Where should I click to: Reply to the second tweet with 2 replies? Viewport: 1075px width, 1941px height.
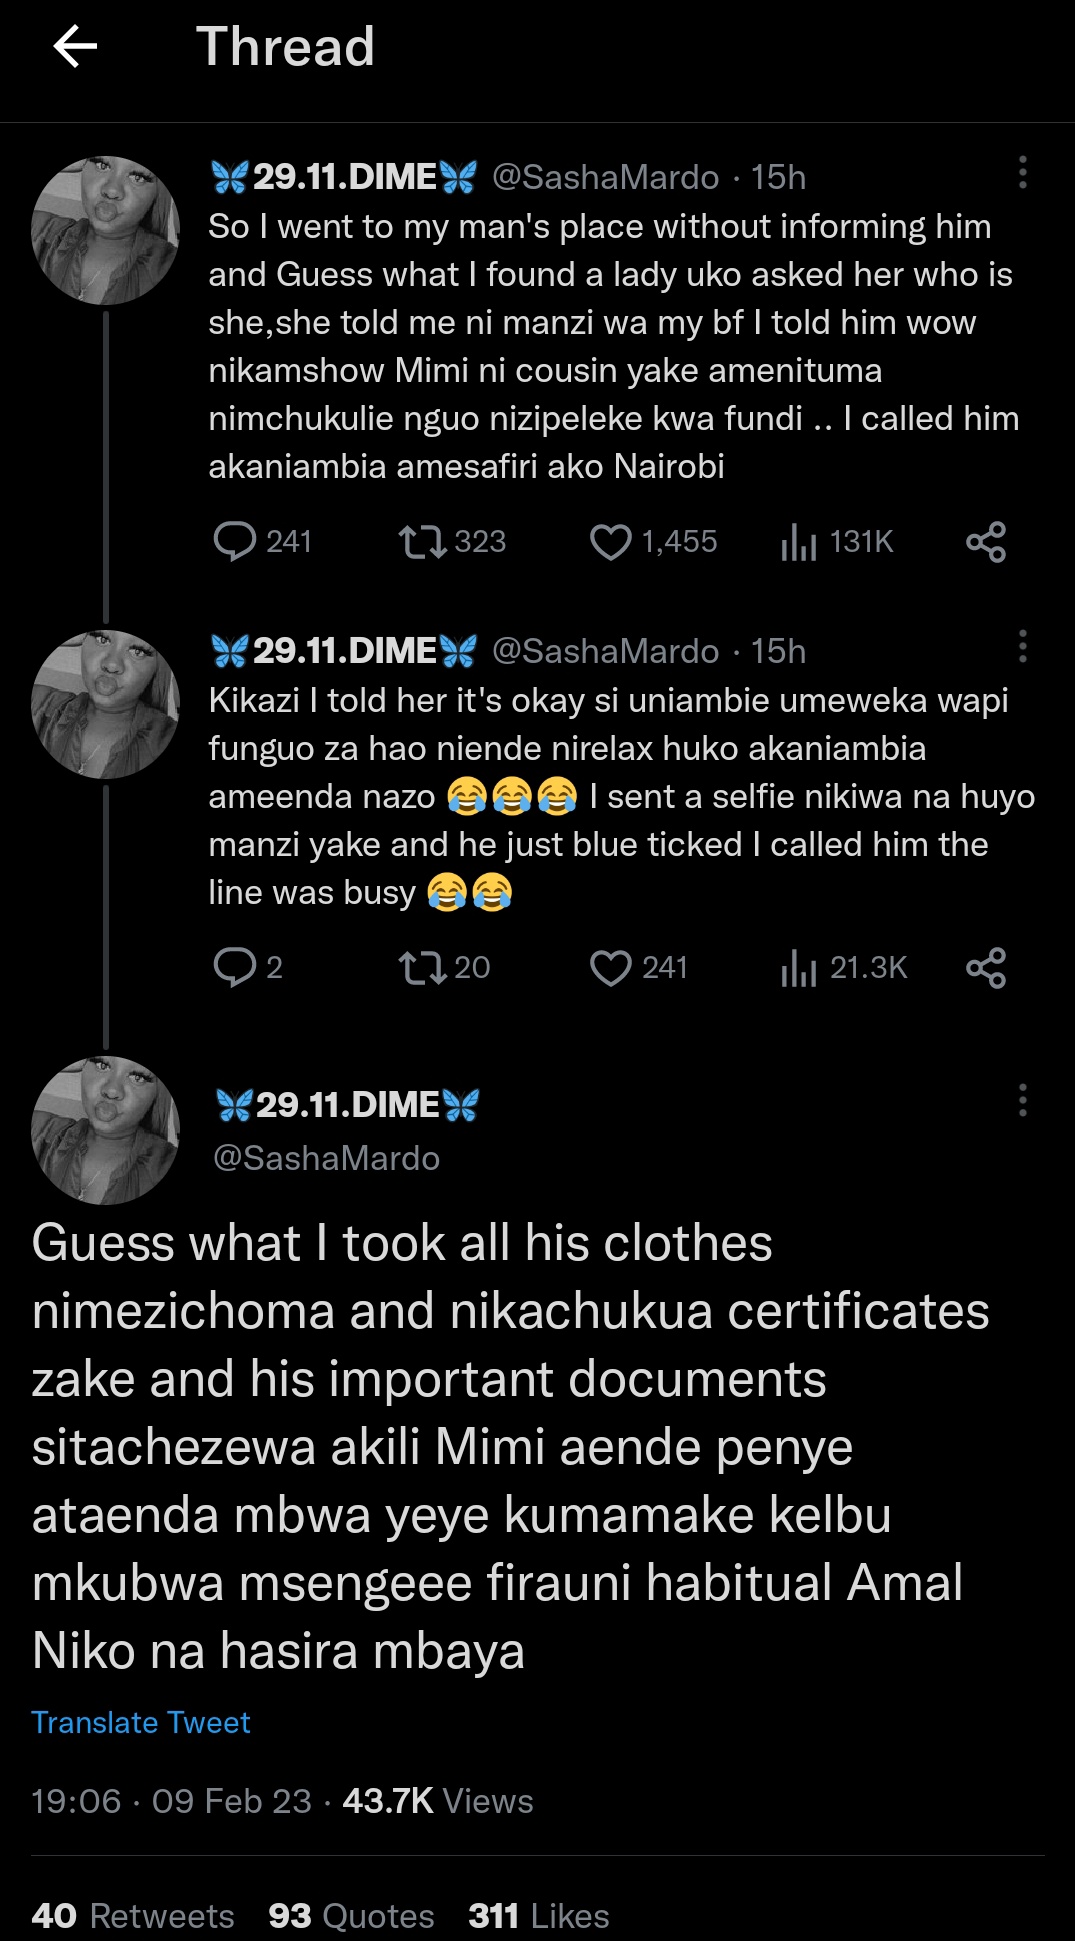click(235, 967)
